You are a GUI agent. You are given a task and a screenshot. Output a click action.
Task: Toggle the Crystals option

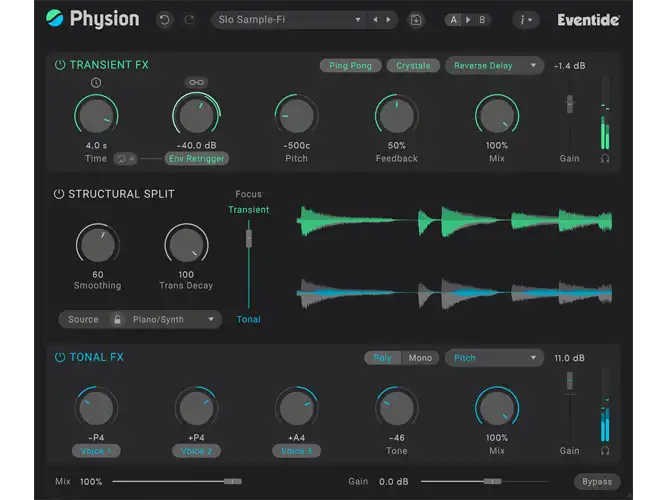413,66
